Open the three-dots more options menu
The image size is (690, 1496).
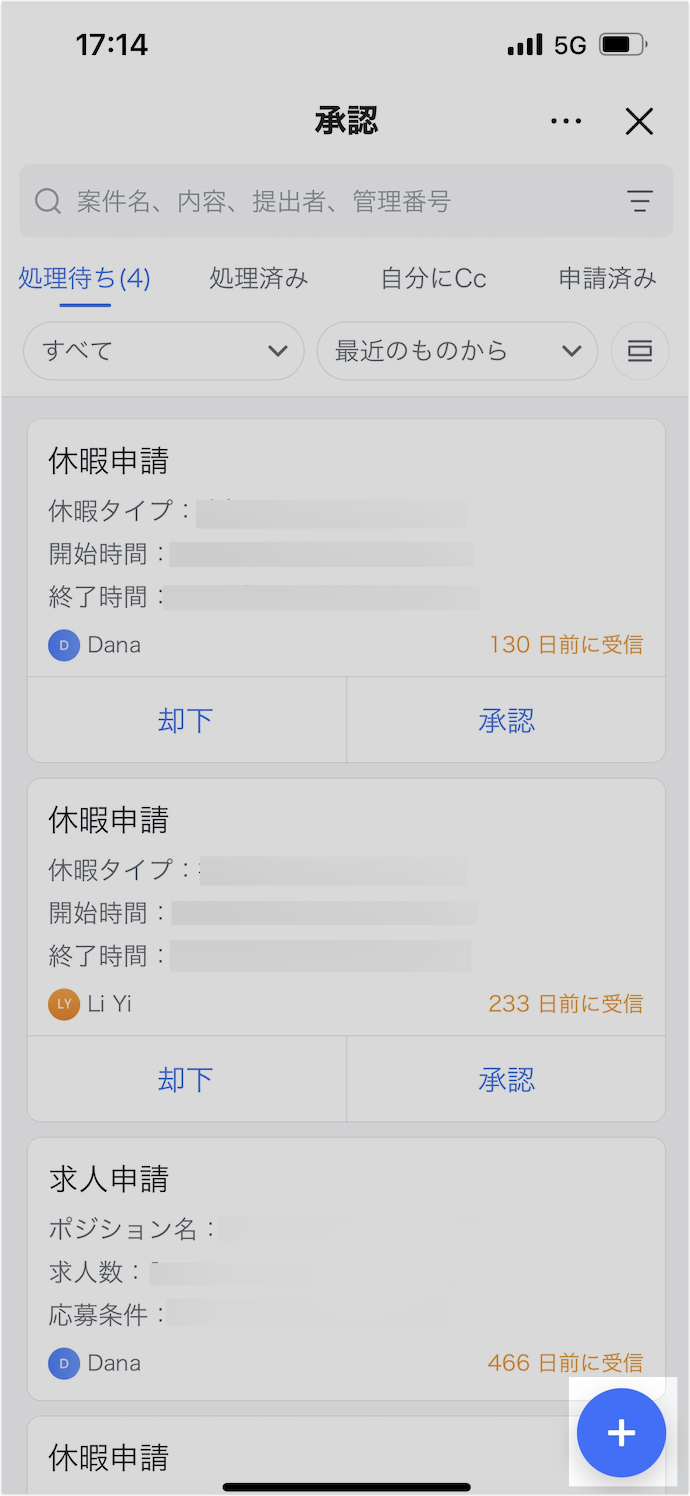[x=566, y=122]
